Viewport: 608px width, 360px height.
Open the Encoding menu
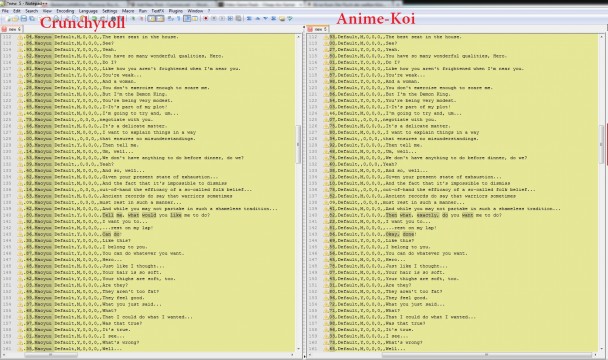65,11
